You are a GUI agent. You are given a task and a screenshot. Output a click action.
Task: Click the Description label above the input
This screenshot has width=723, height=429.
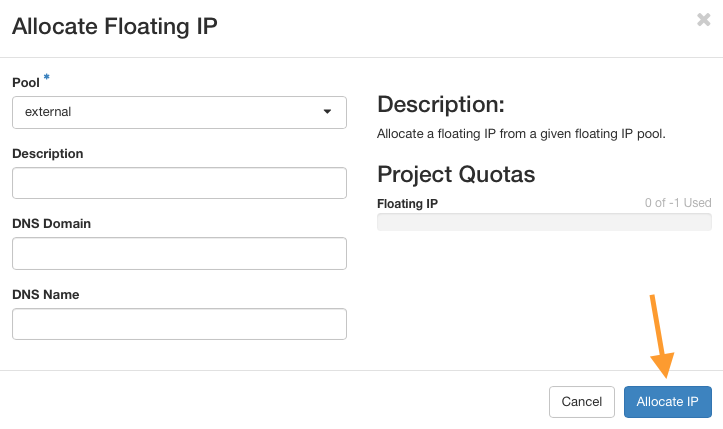coord(47,153)
